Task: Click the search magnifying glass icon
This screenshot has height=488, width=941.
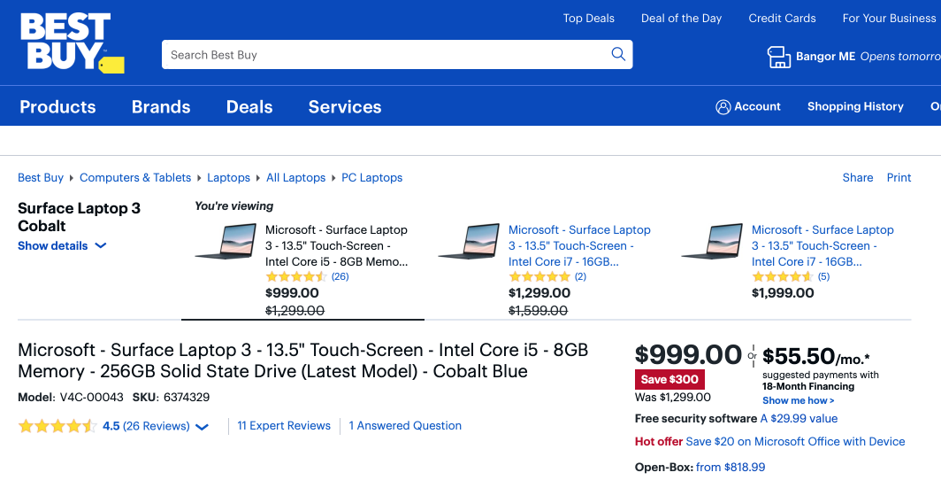Action: click(618, 54)
